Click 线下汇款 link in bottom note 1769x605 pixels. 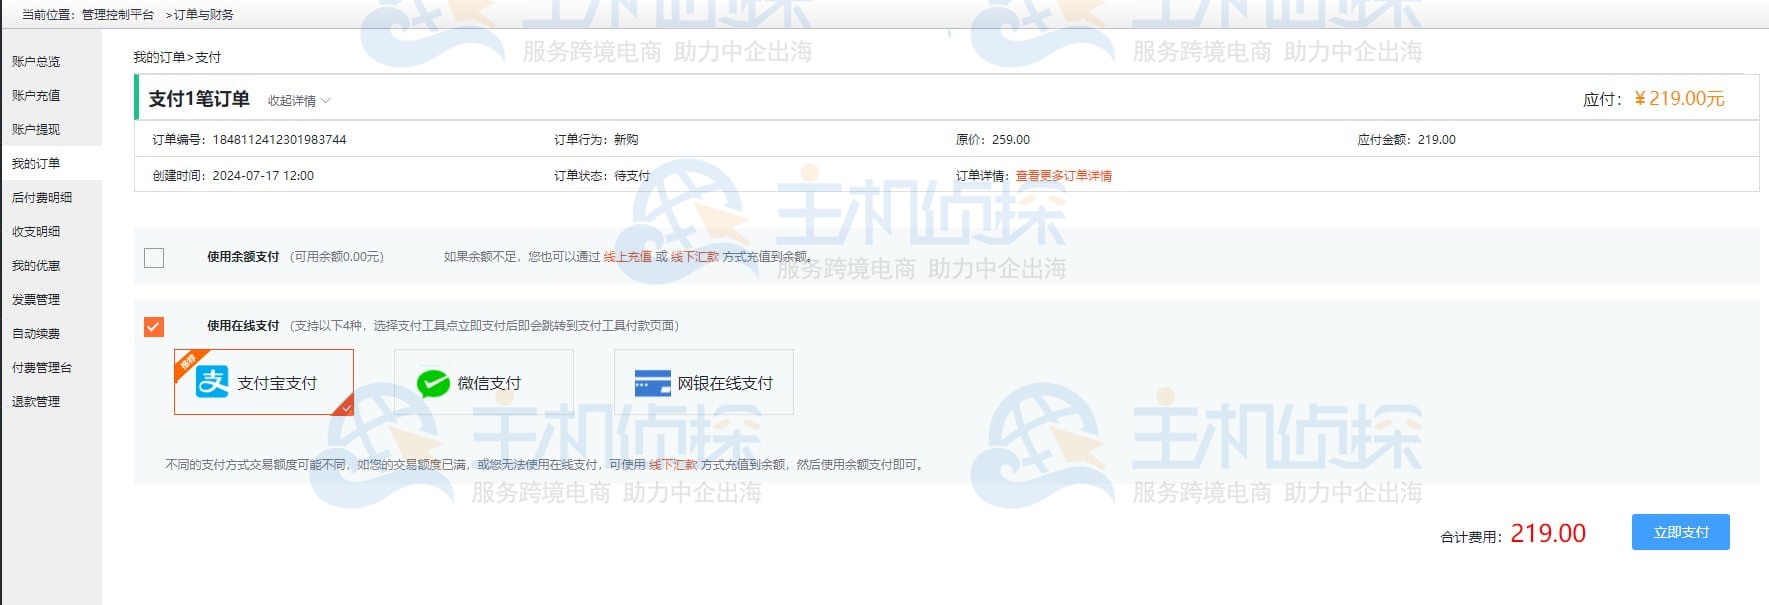coord(673,465)
